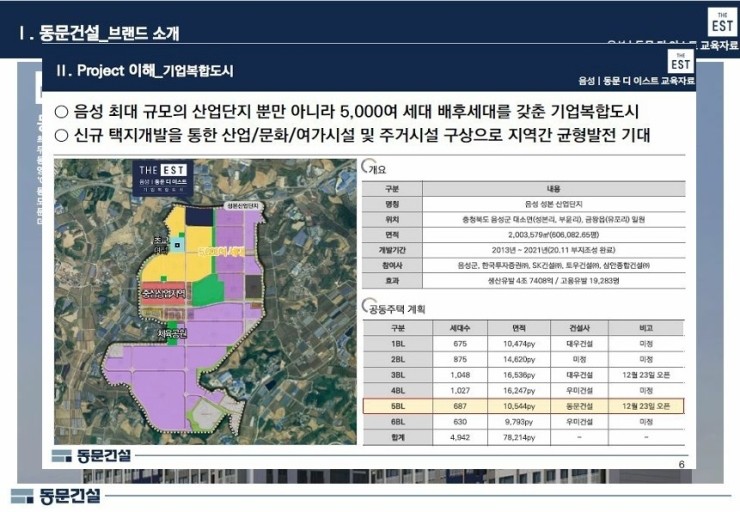This screenshot has width=740, height=512.
Task: Click the 세대수 column header
Action: (x=460, y=328)
